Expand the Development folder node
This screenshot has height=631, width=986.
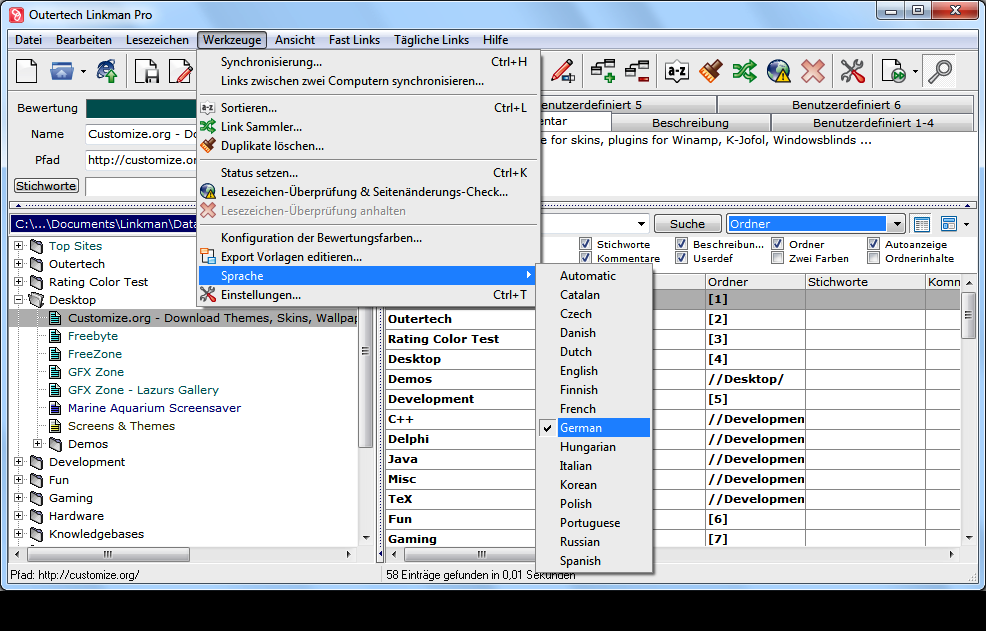click(x=18, y=462)
